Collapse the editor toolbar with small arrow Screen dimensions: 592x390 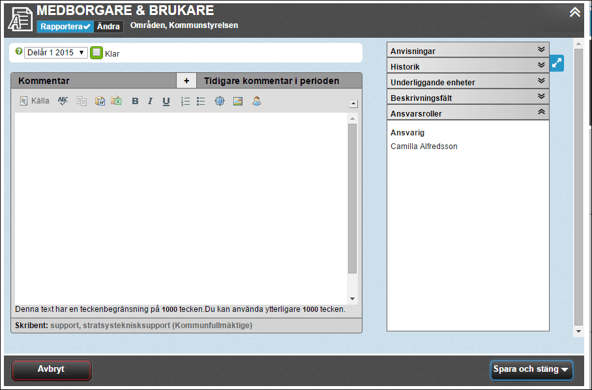[353, 103]
